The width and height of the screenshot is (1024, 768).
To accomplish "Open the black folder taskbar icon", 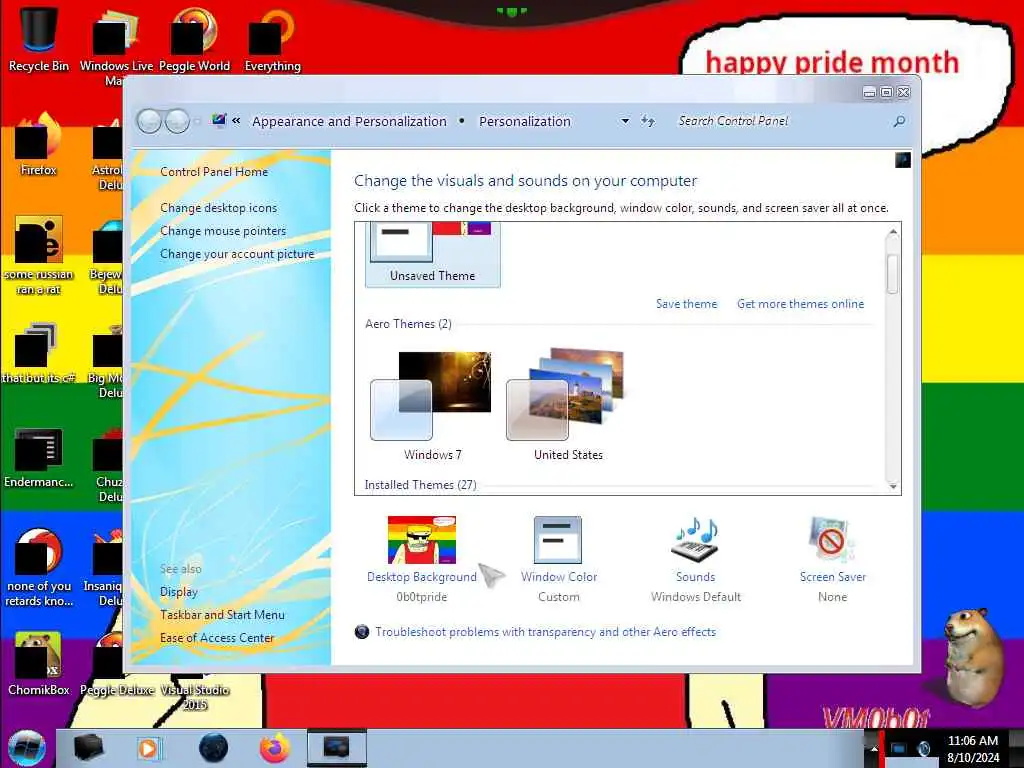I will (x=88, y=748).
